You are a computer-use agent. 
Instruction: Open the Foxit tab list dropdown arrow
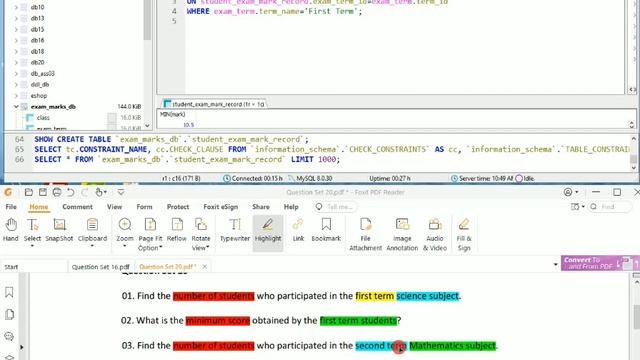coord(555,264)
